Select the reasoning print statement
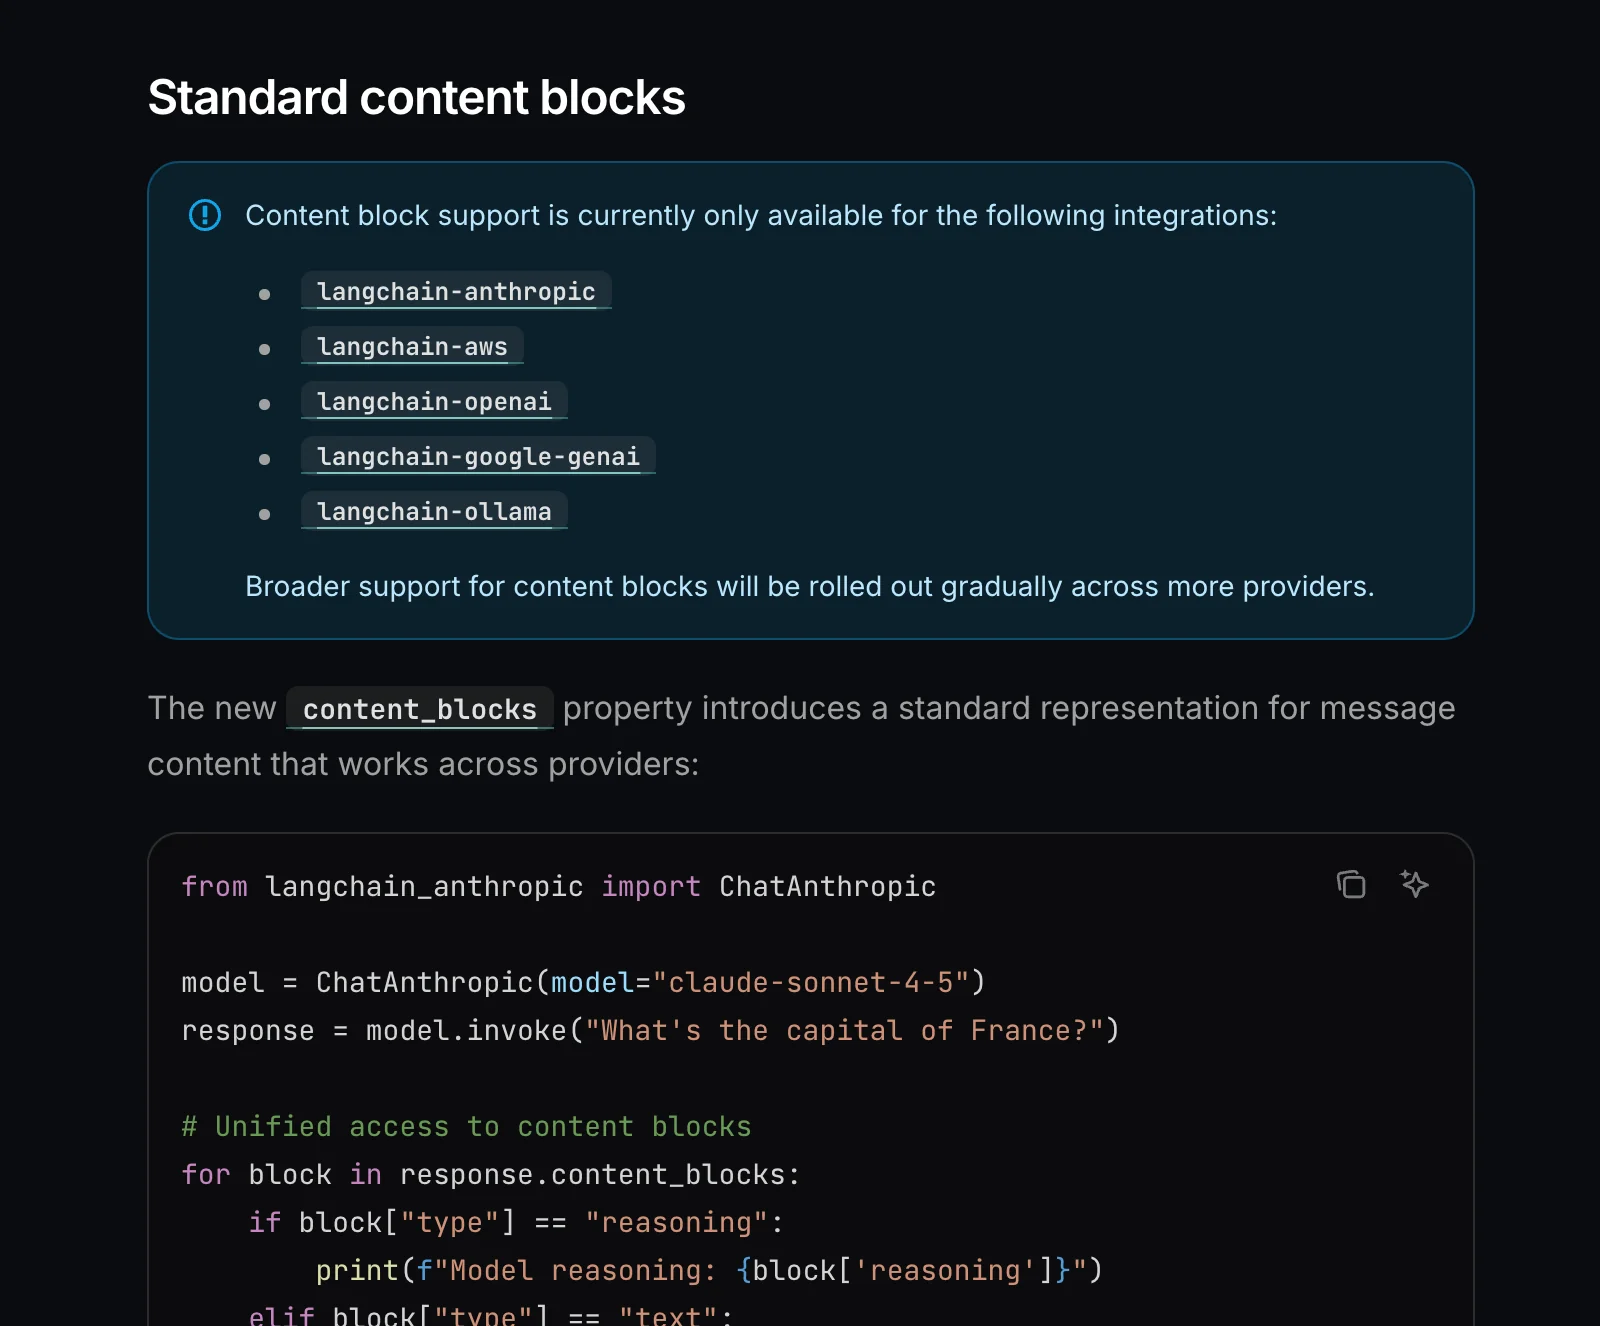Image resolution: width=1600 pixels, height=1326 pixels. click(x=708, y=1270)
